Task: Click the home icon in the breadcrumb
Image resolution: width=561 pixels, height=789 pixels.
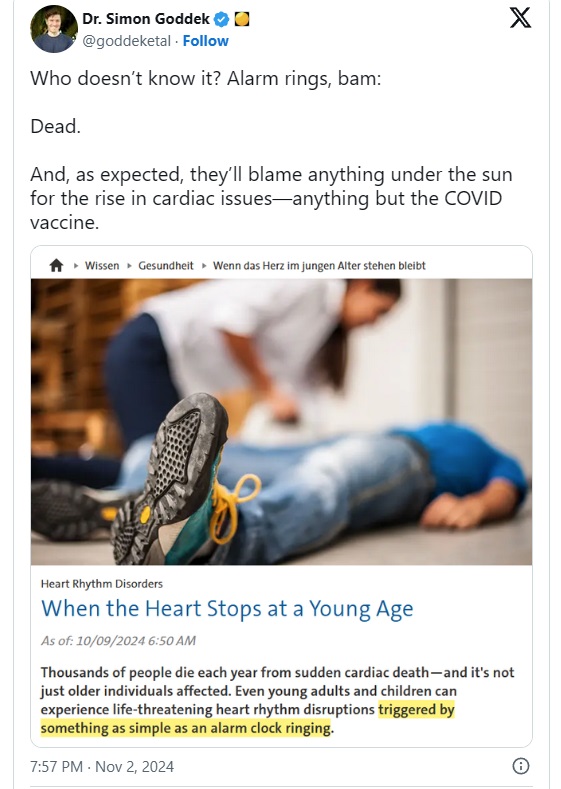Action: tap(56, 265)
